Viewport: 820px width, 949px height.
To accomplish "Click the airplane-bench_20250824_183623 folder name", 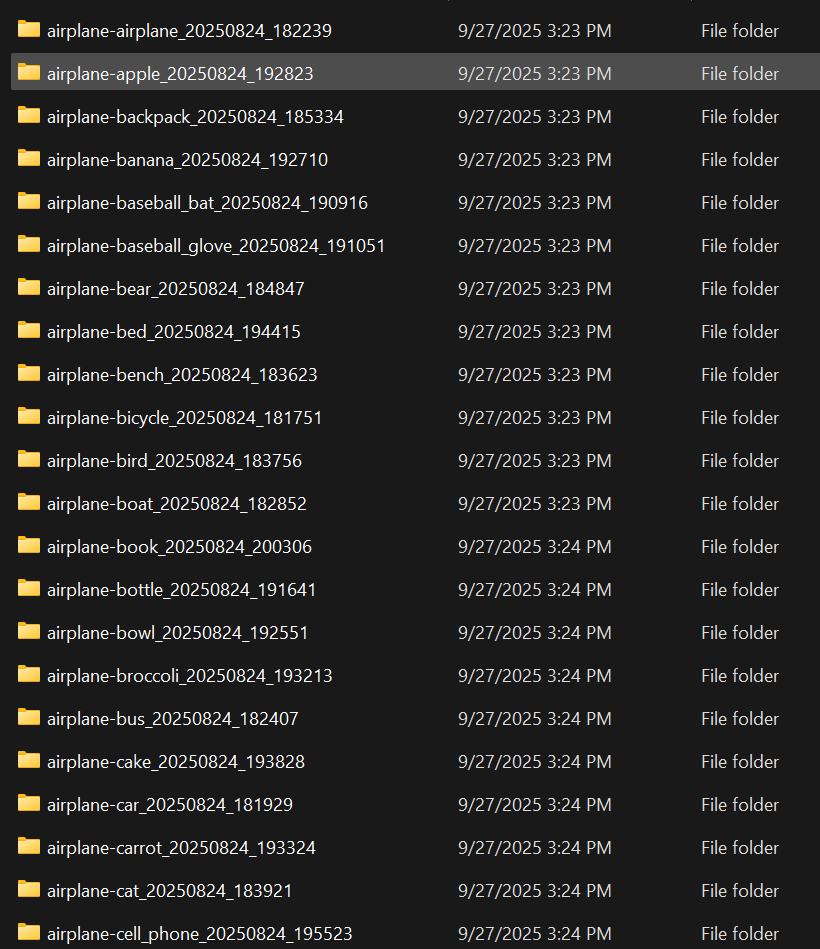I will click(x=182, y=375).
